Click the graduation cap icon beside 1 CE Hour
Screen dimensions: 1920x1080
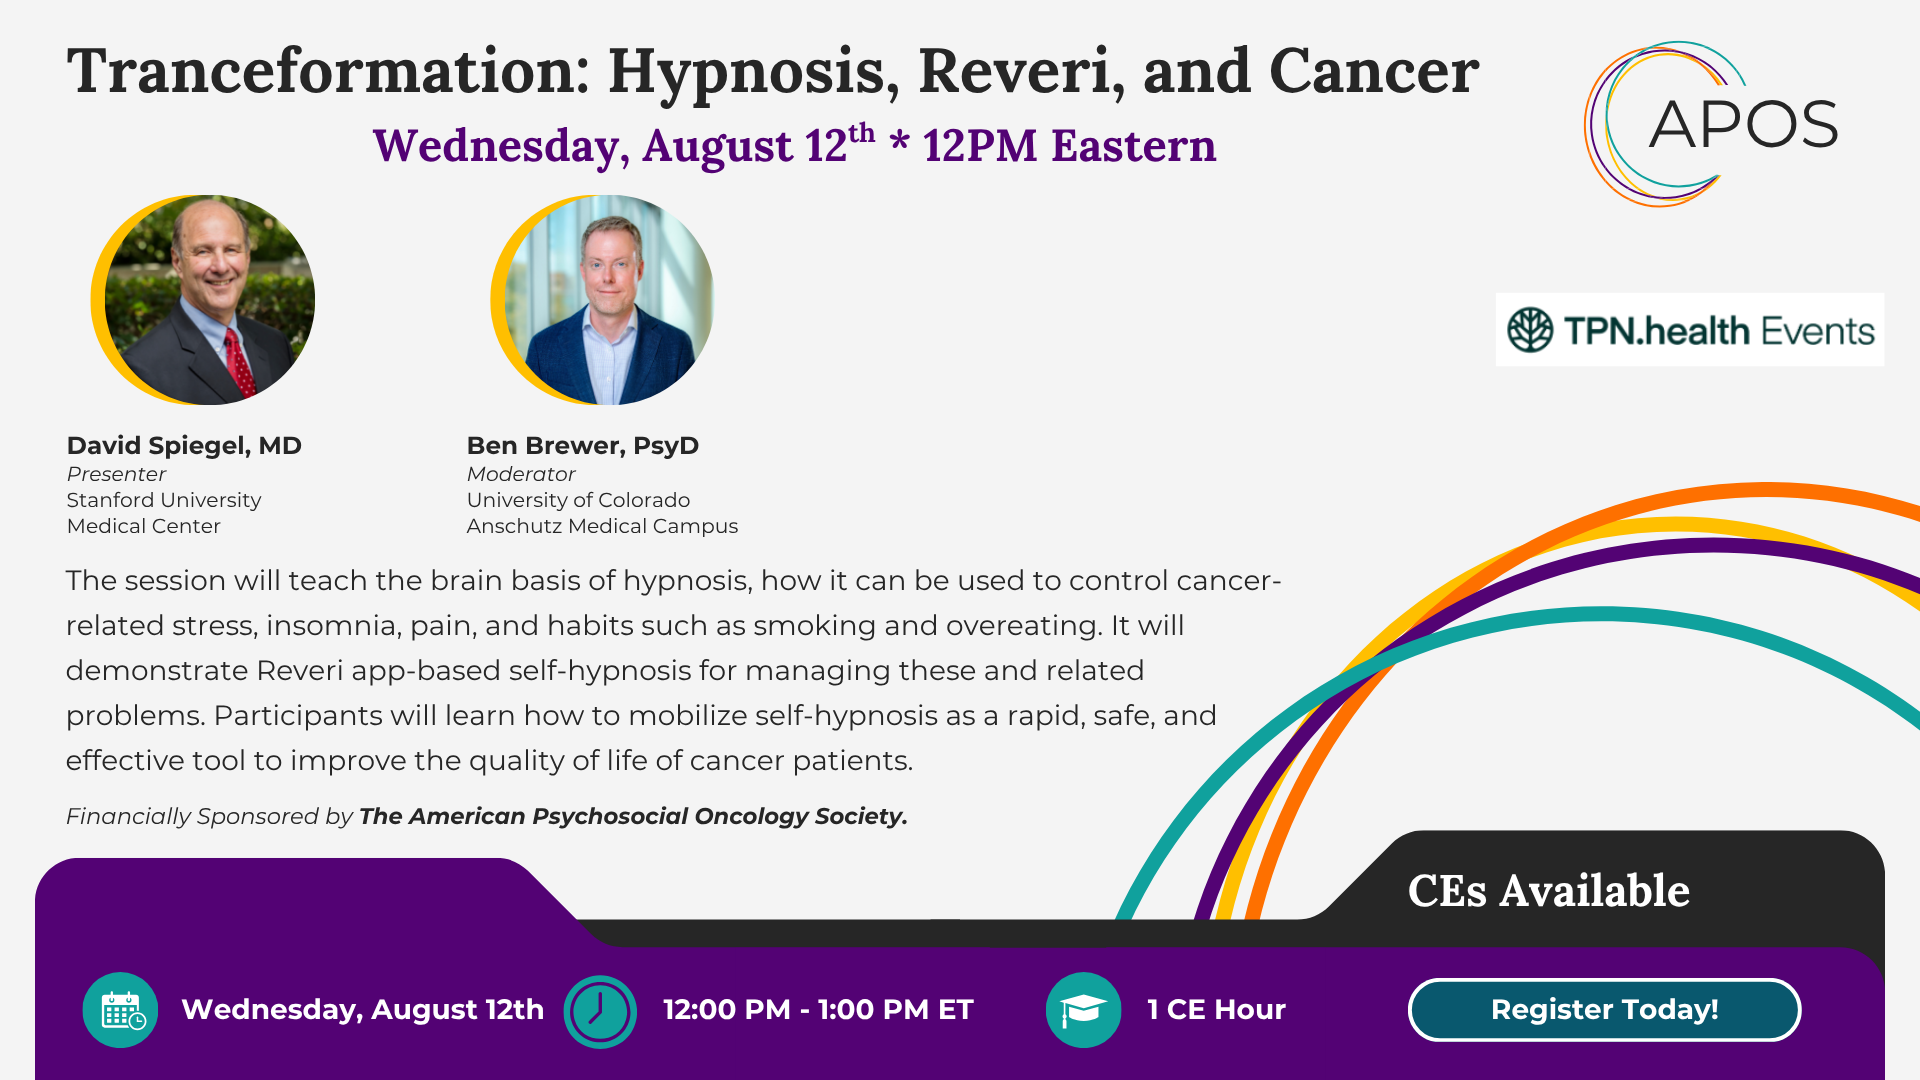click(1083, 1010)
